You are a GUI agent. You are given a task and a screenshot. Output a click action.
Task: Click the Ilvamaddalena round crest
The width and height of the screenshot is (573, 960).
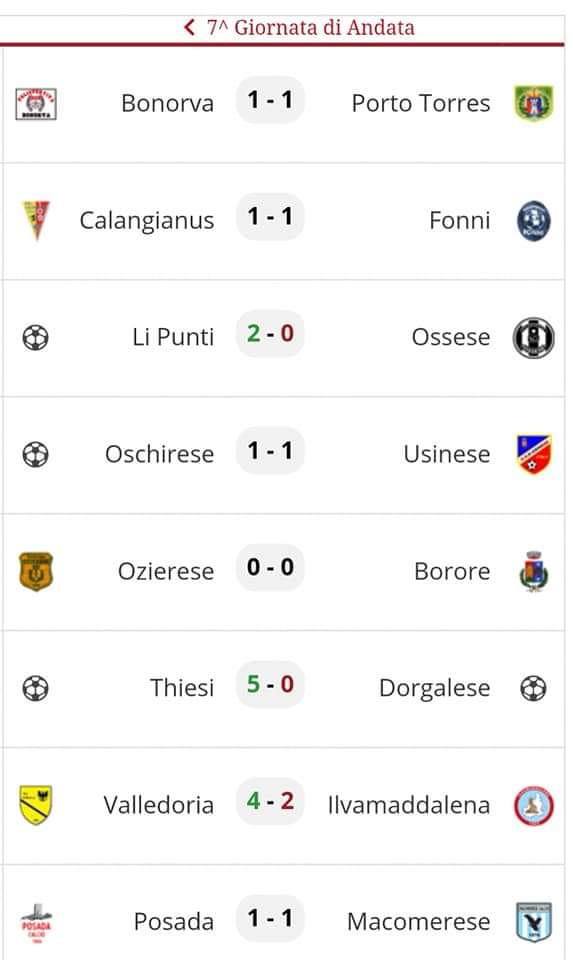[x=534, y=805]
